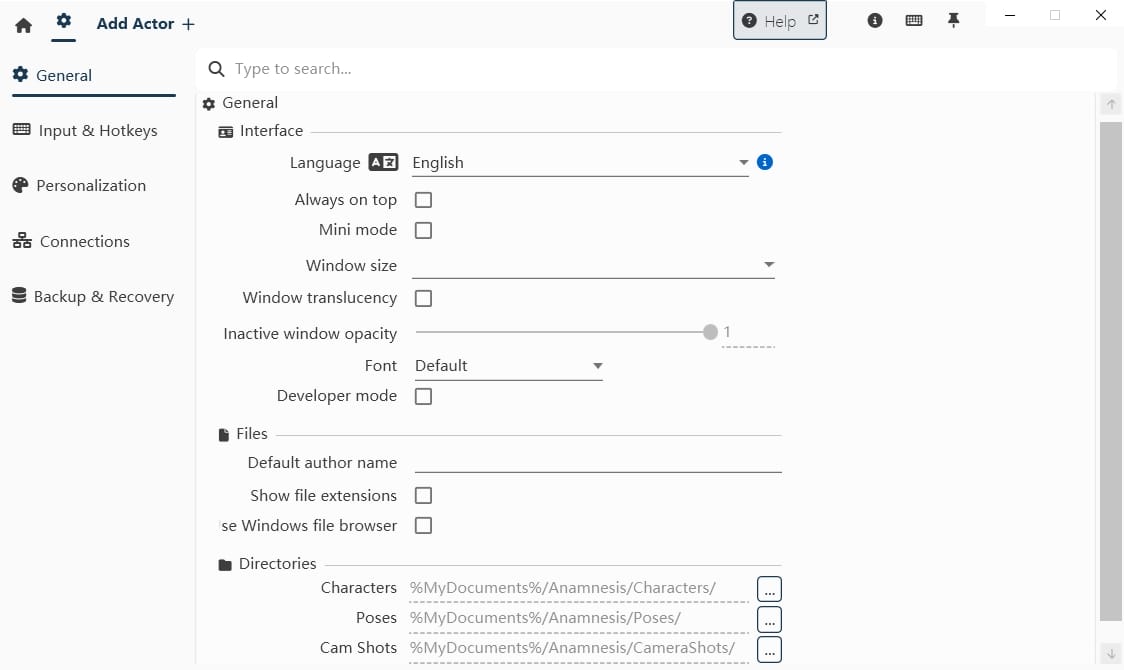Click the blue language info icon
The width and height of the screenshot is (1124, 670).
tap(765, 162)
